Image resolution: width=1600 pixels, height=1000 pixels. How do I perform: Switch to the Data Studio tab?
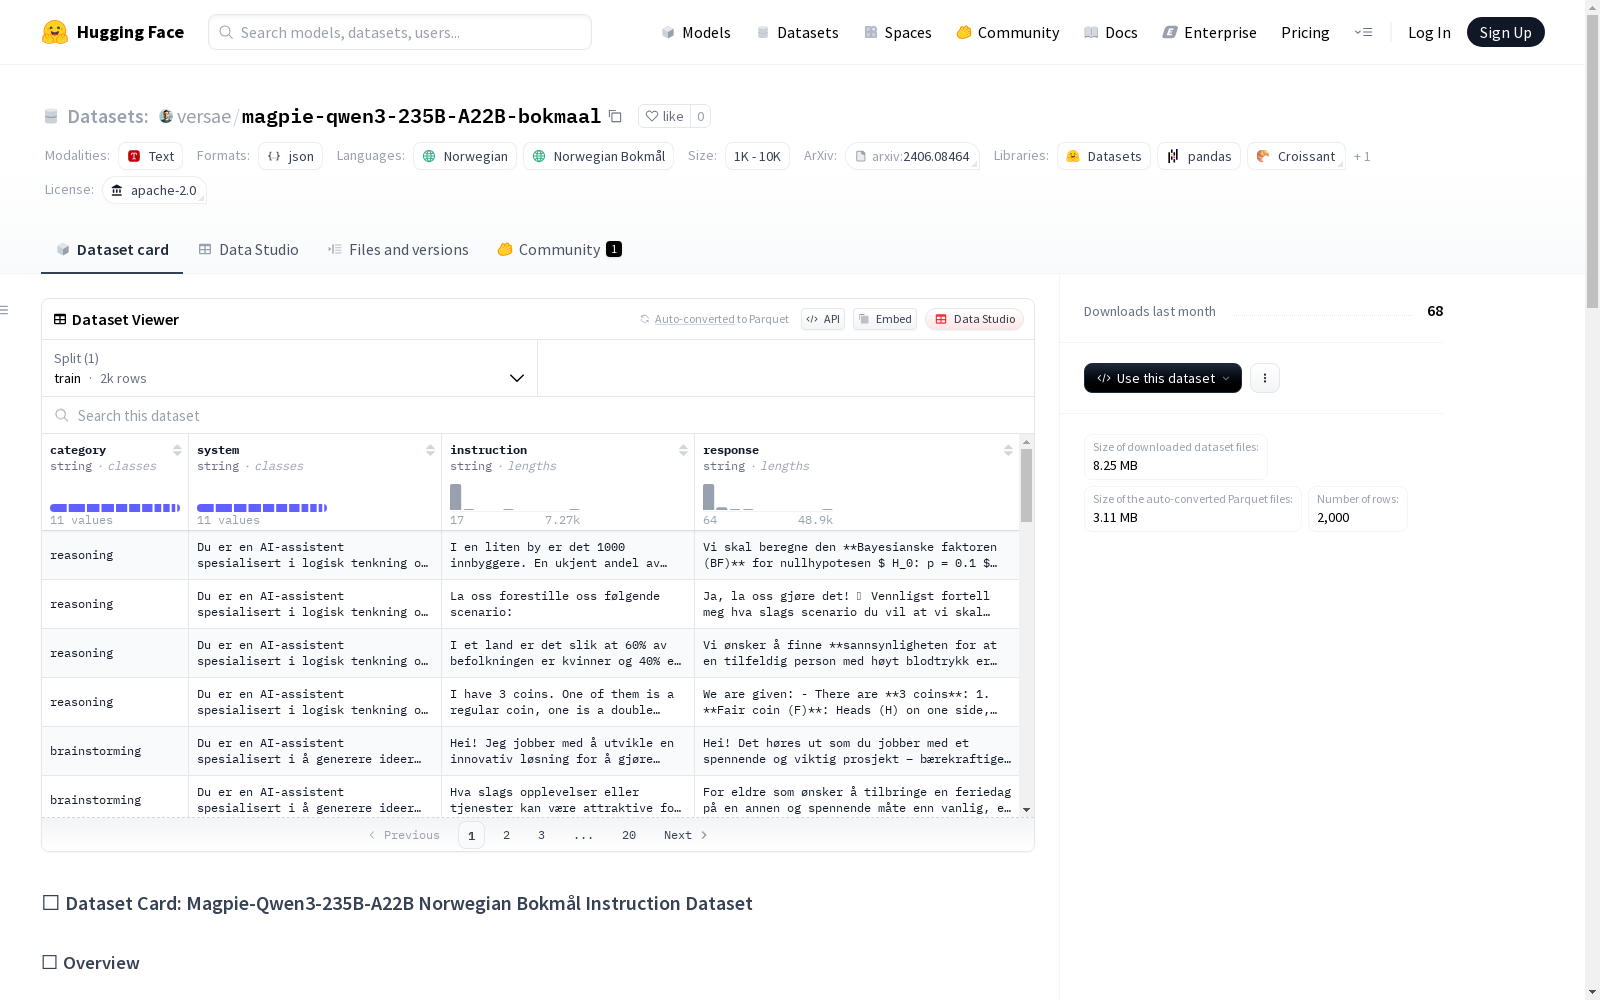coord(248,250)
